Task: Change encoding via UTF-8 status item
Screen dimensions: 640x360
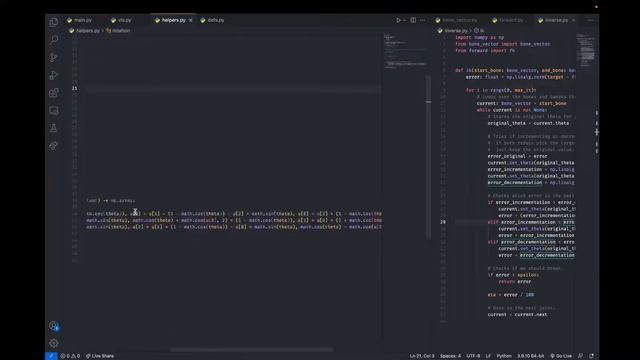Action: point(473,356)
